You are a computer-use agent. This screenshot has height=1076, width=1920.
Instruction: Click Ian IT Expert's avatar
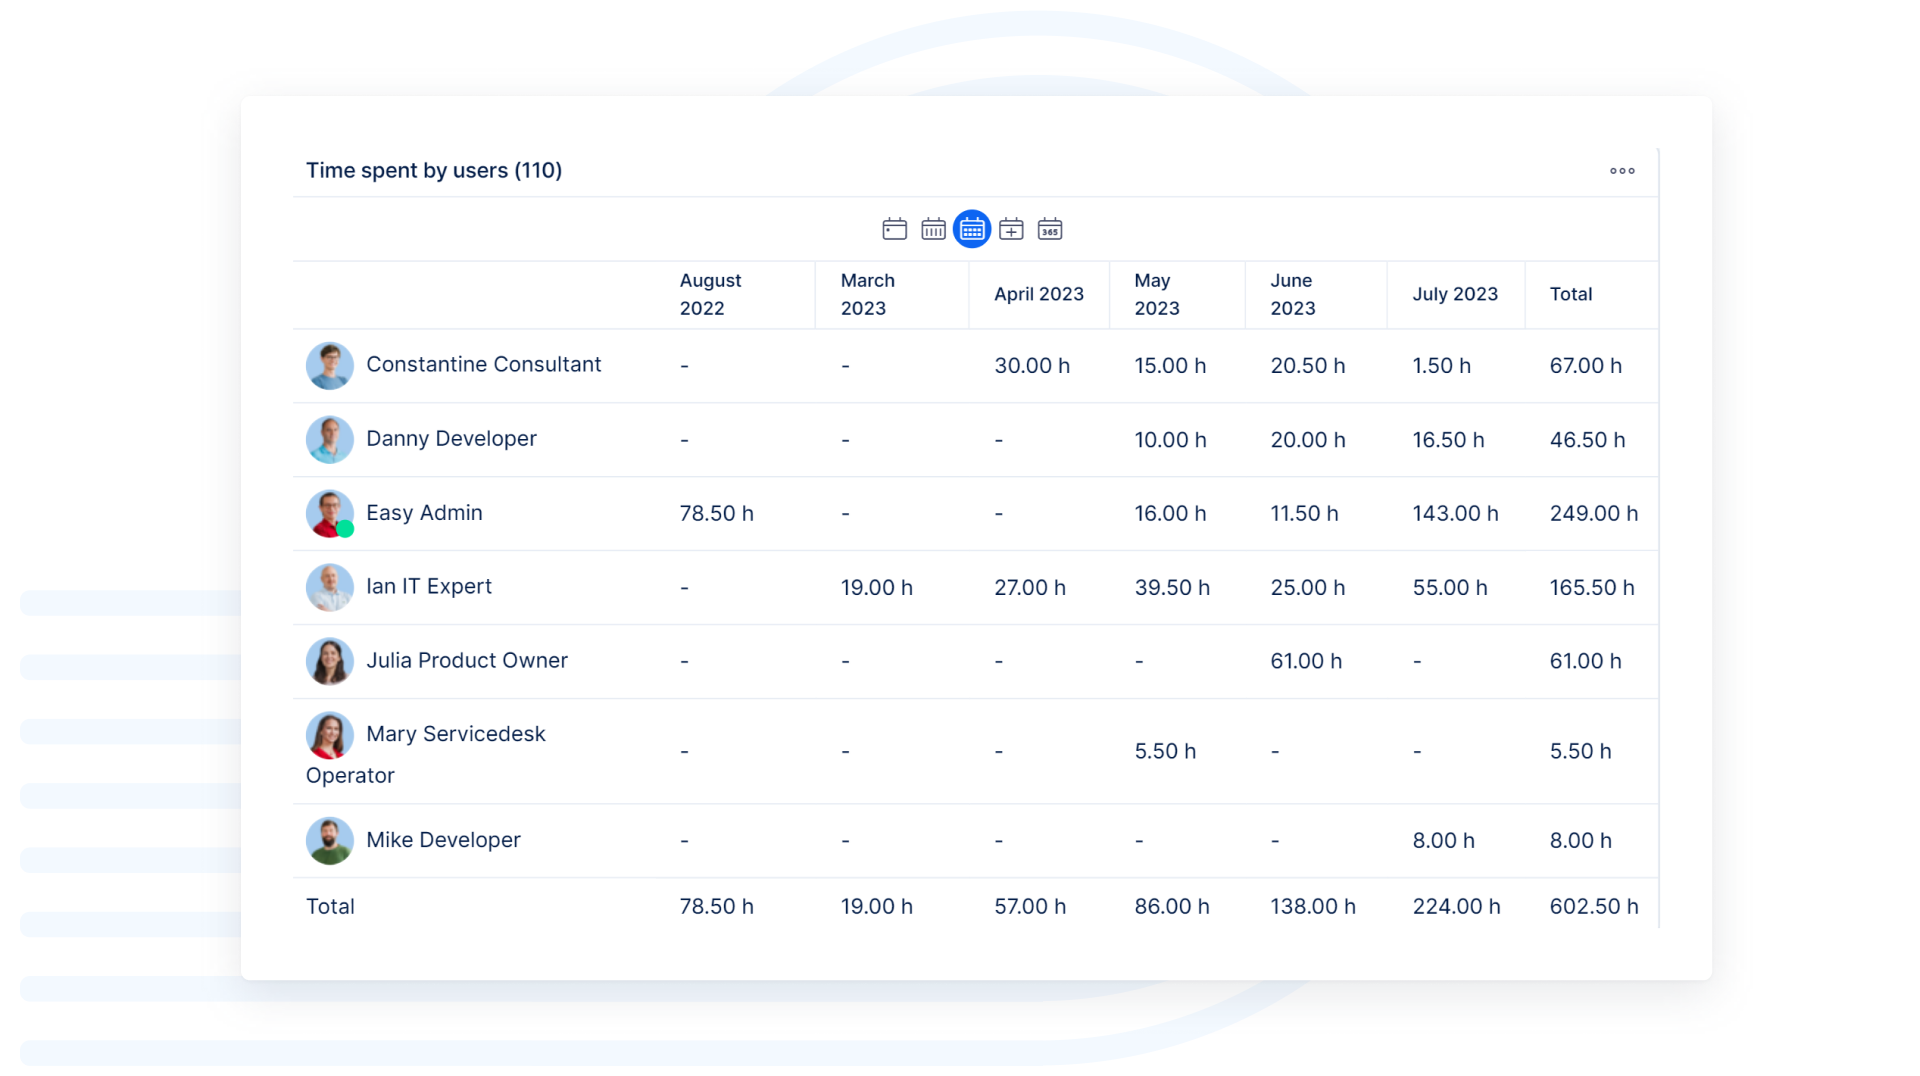329,588
